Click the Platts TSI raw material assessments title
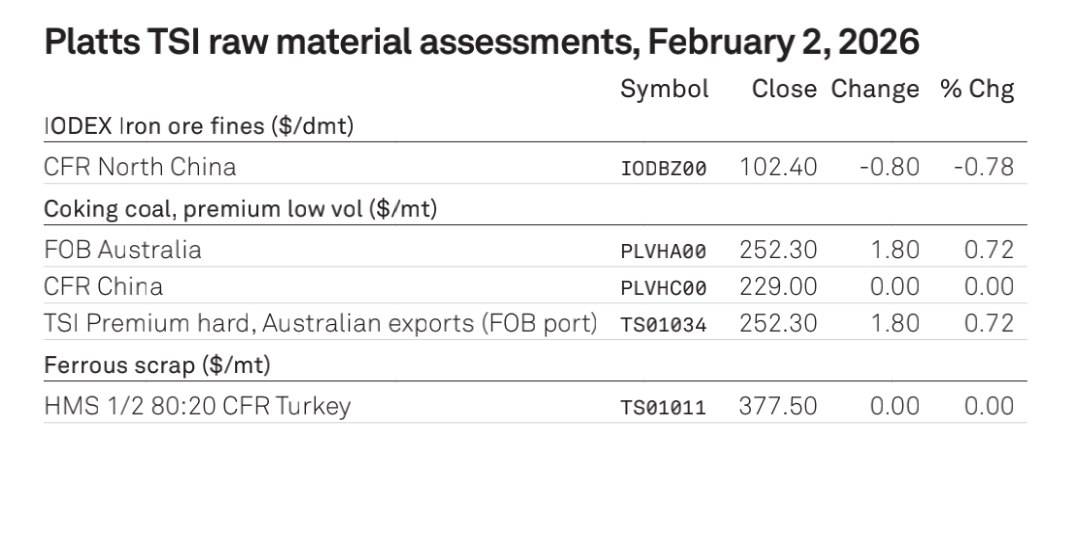 481,42
